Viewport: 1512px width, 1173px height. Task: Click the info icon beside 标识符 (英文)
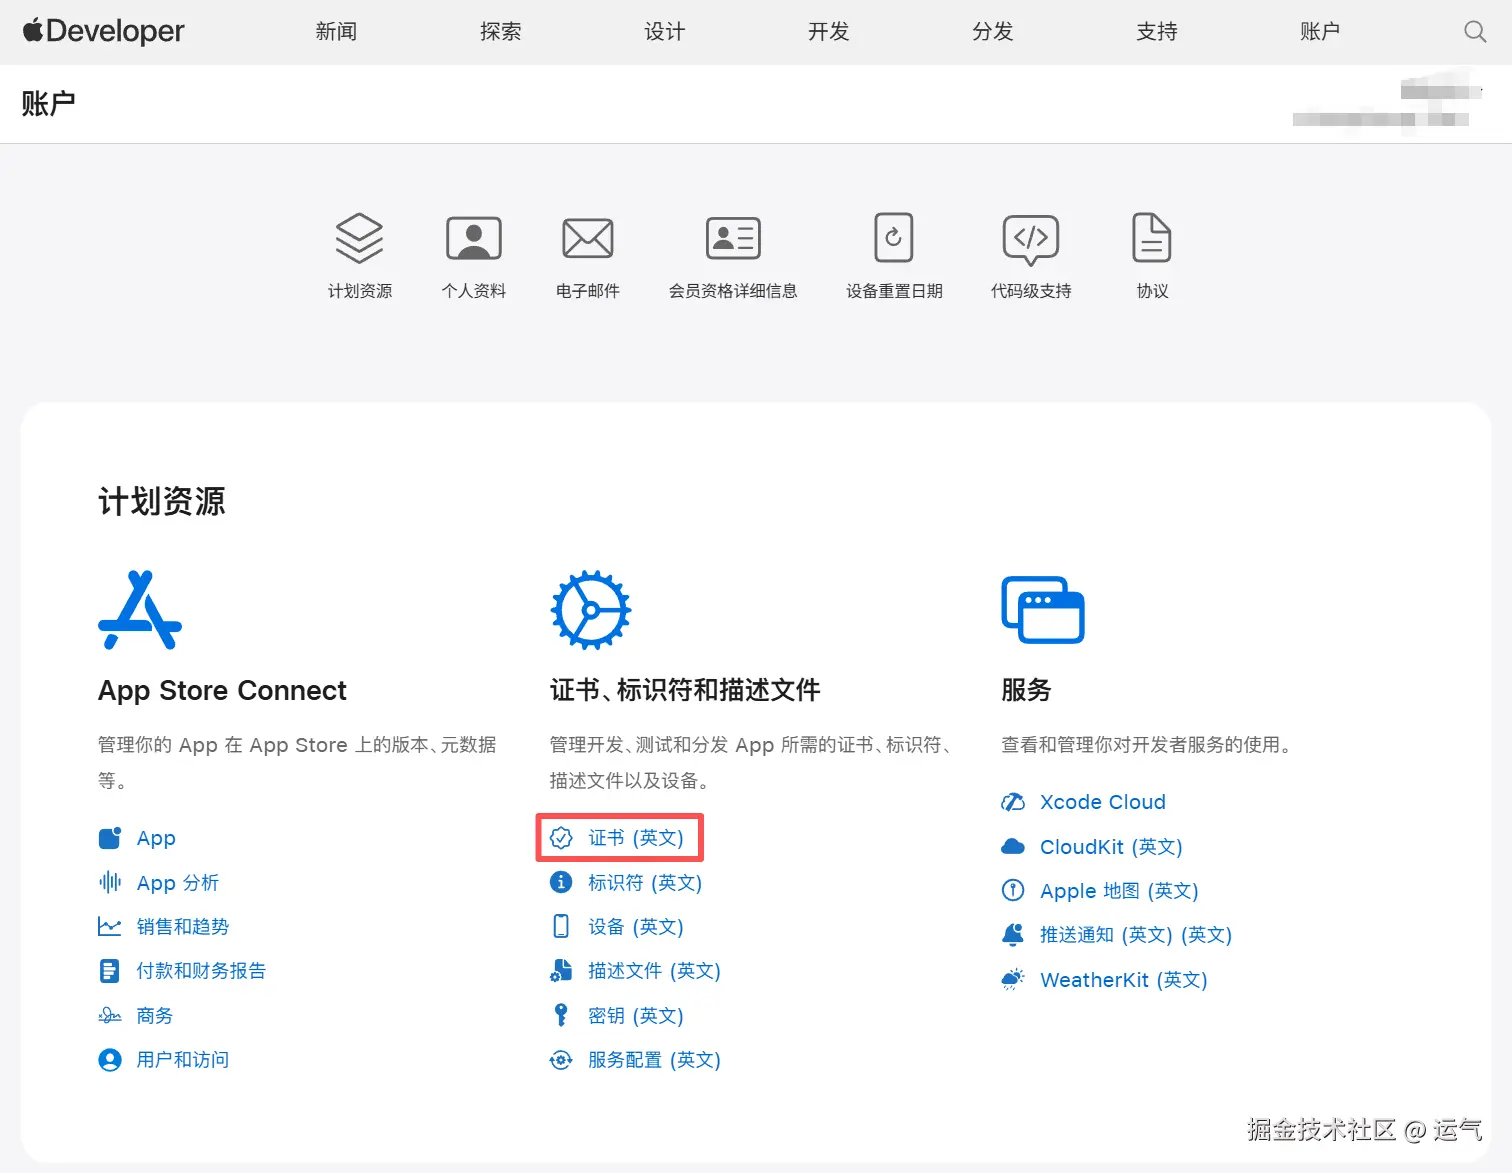pyautogui.click(x=562, y=882)
